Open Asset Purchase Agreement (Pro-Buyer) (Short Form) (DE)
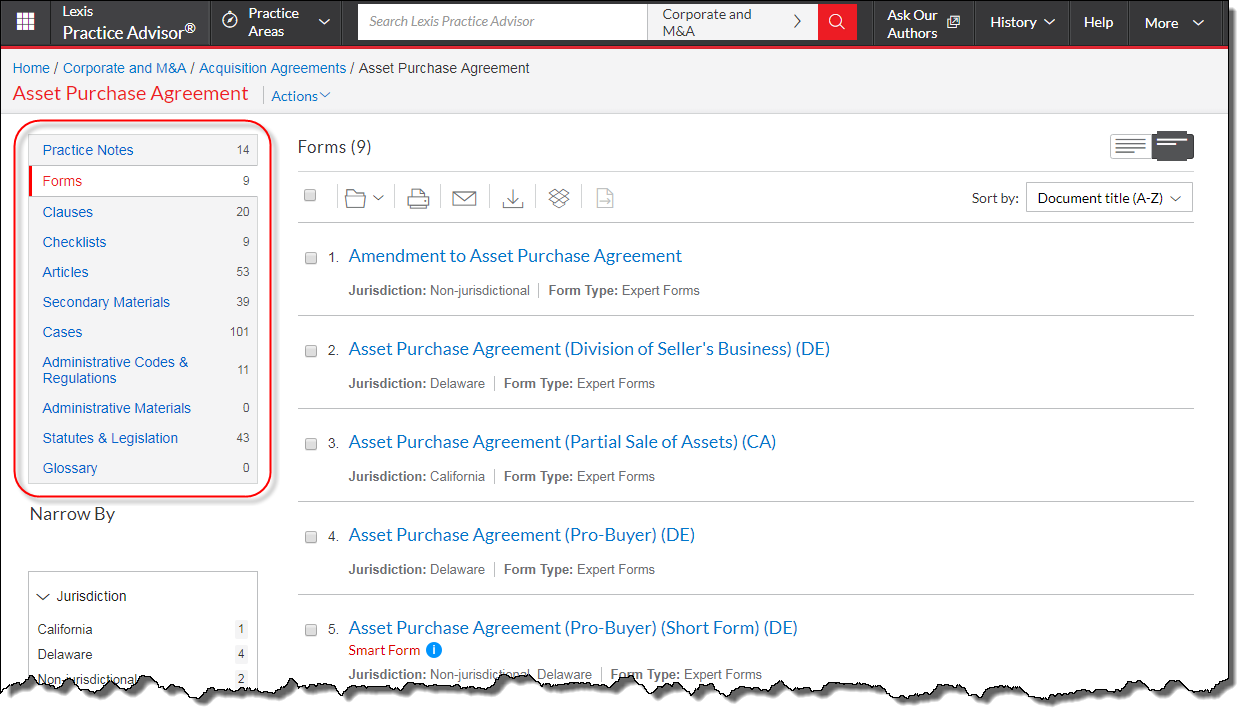 click(573, 628)
